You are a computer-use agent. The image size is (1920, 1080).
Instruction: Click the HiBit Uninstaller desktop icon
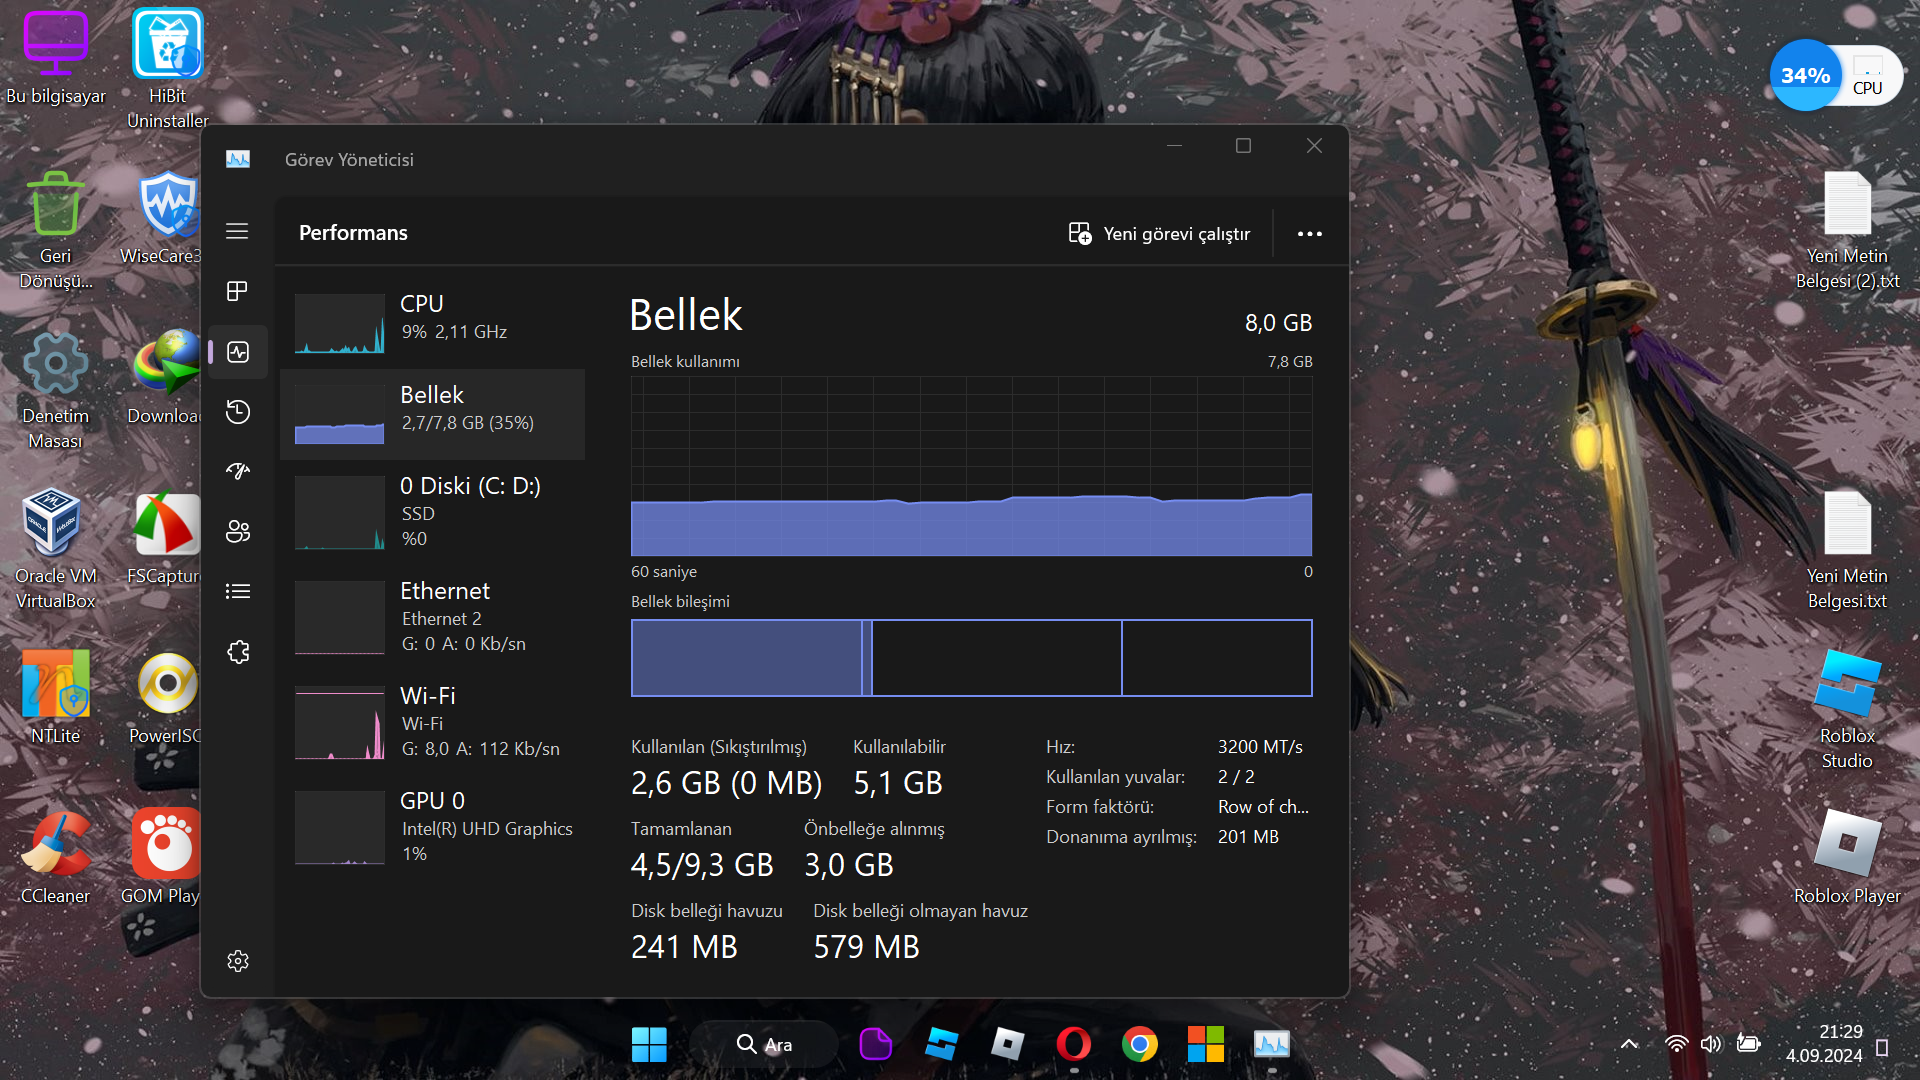pos(167,70)
